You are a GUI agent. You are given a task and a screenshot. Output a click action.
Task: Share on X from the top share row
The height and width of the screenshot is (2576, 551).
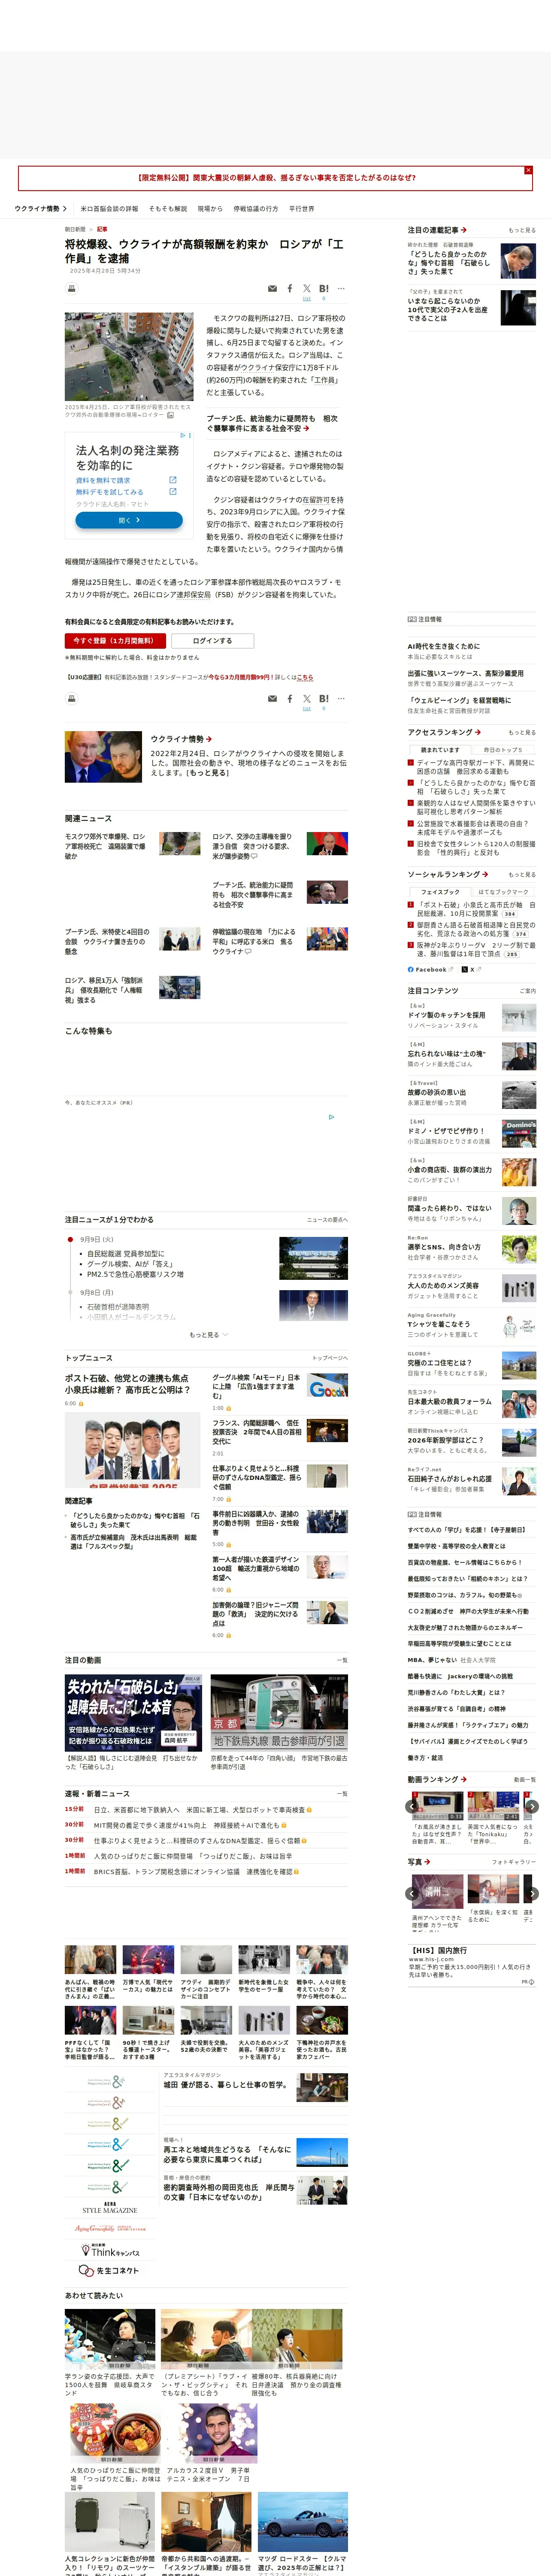[307, 288]
